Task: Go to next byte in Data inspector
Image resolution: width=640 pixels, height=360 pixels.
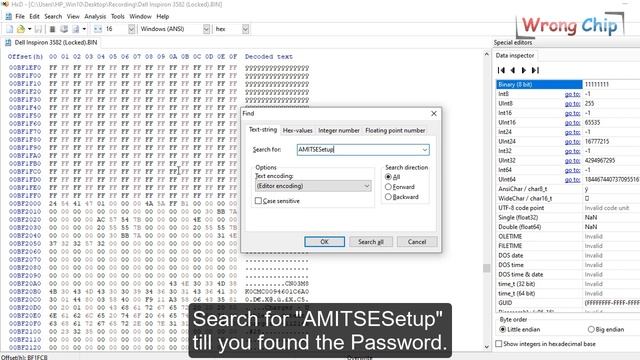Action: click(524, 70)
